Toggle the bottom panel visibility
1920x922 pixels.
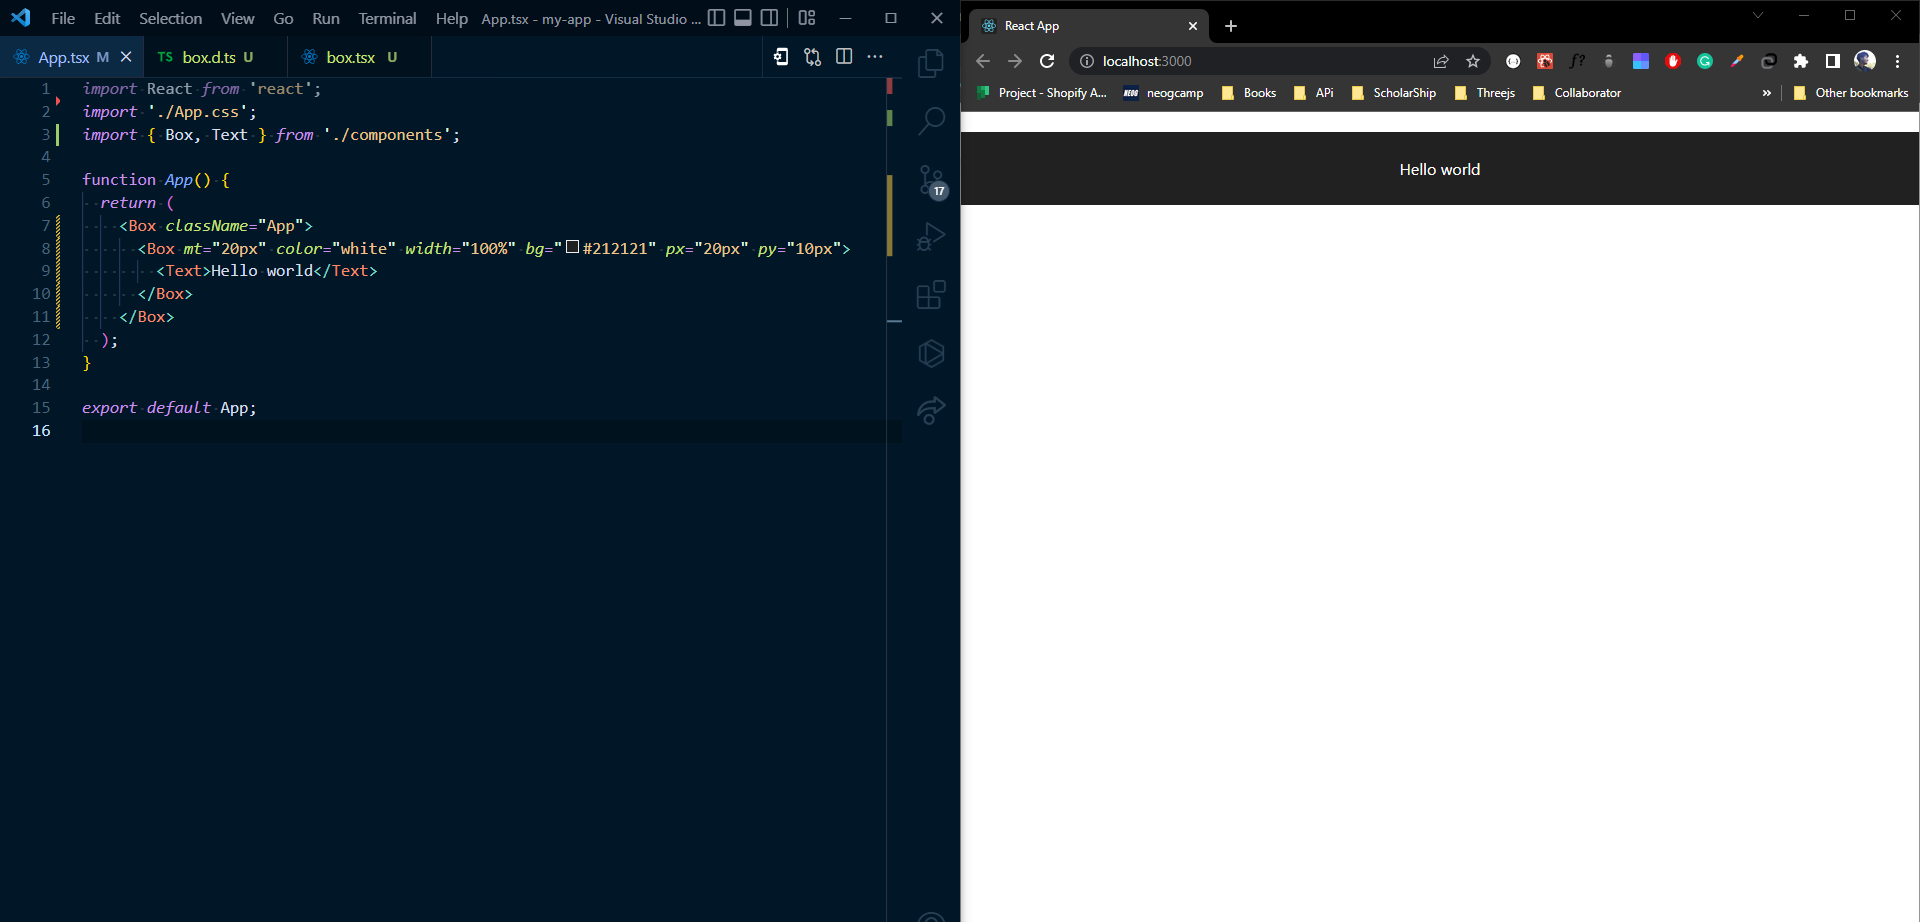point(743,18)
